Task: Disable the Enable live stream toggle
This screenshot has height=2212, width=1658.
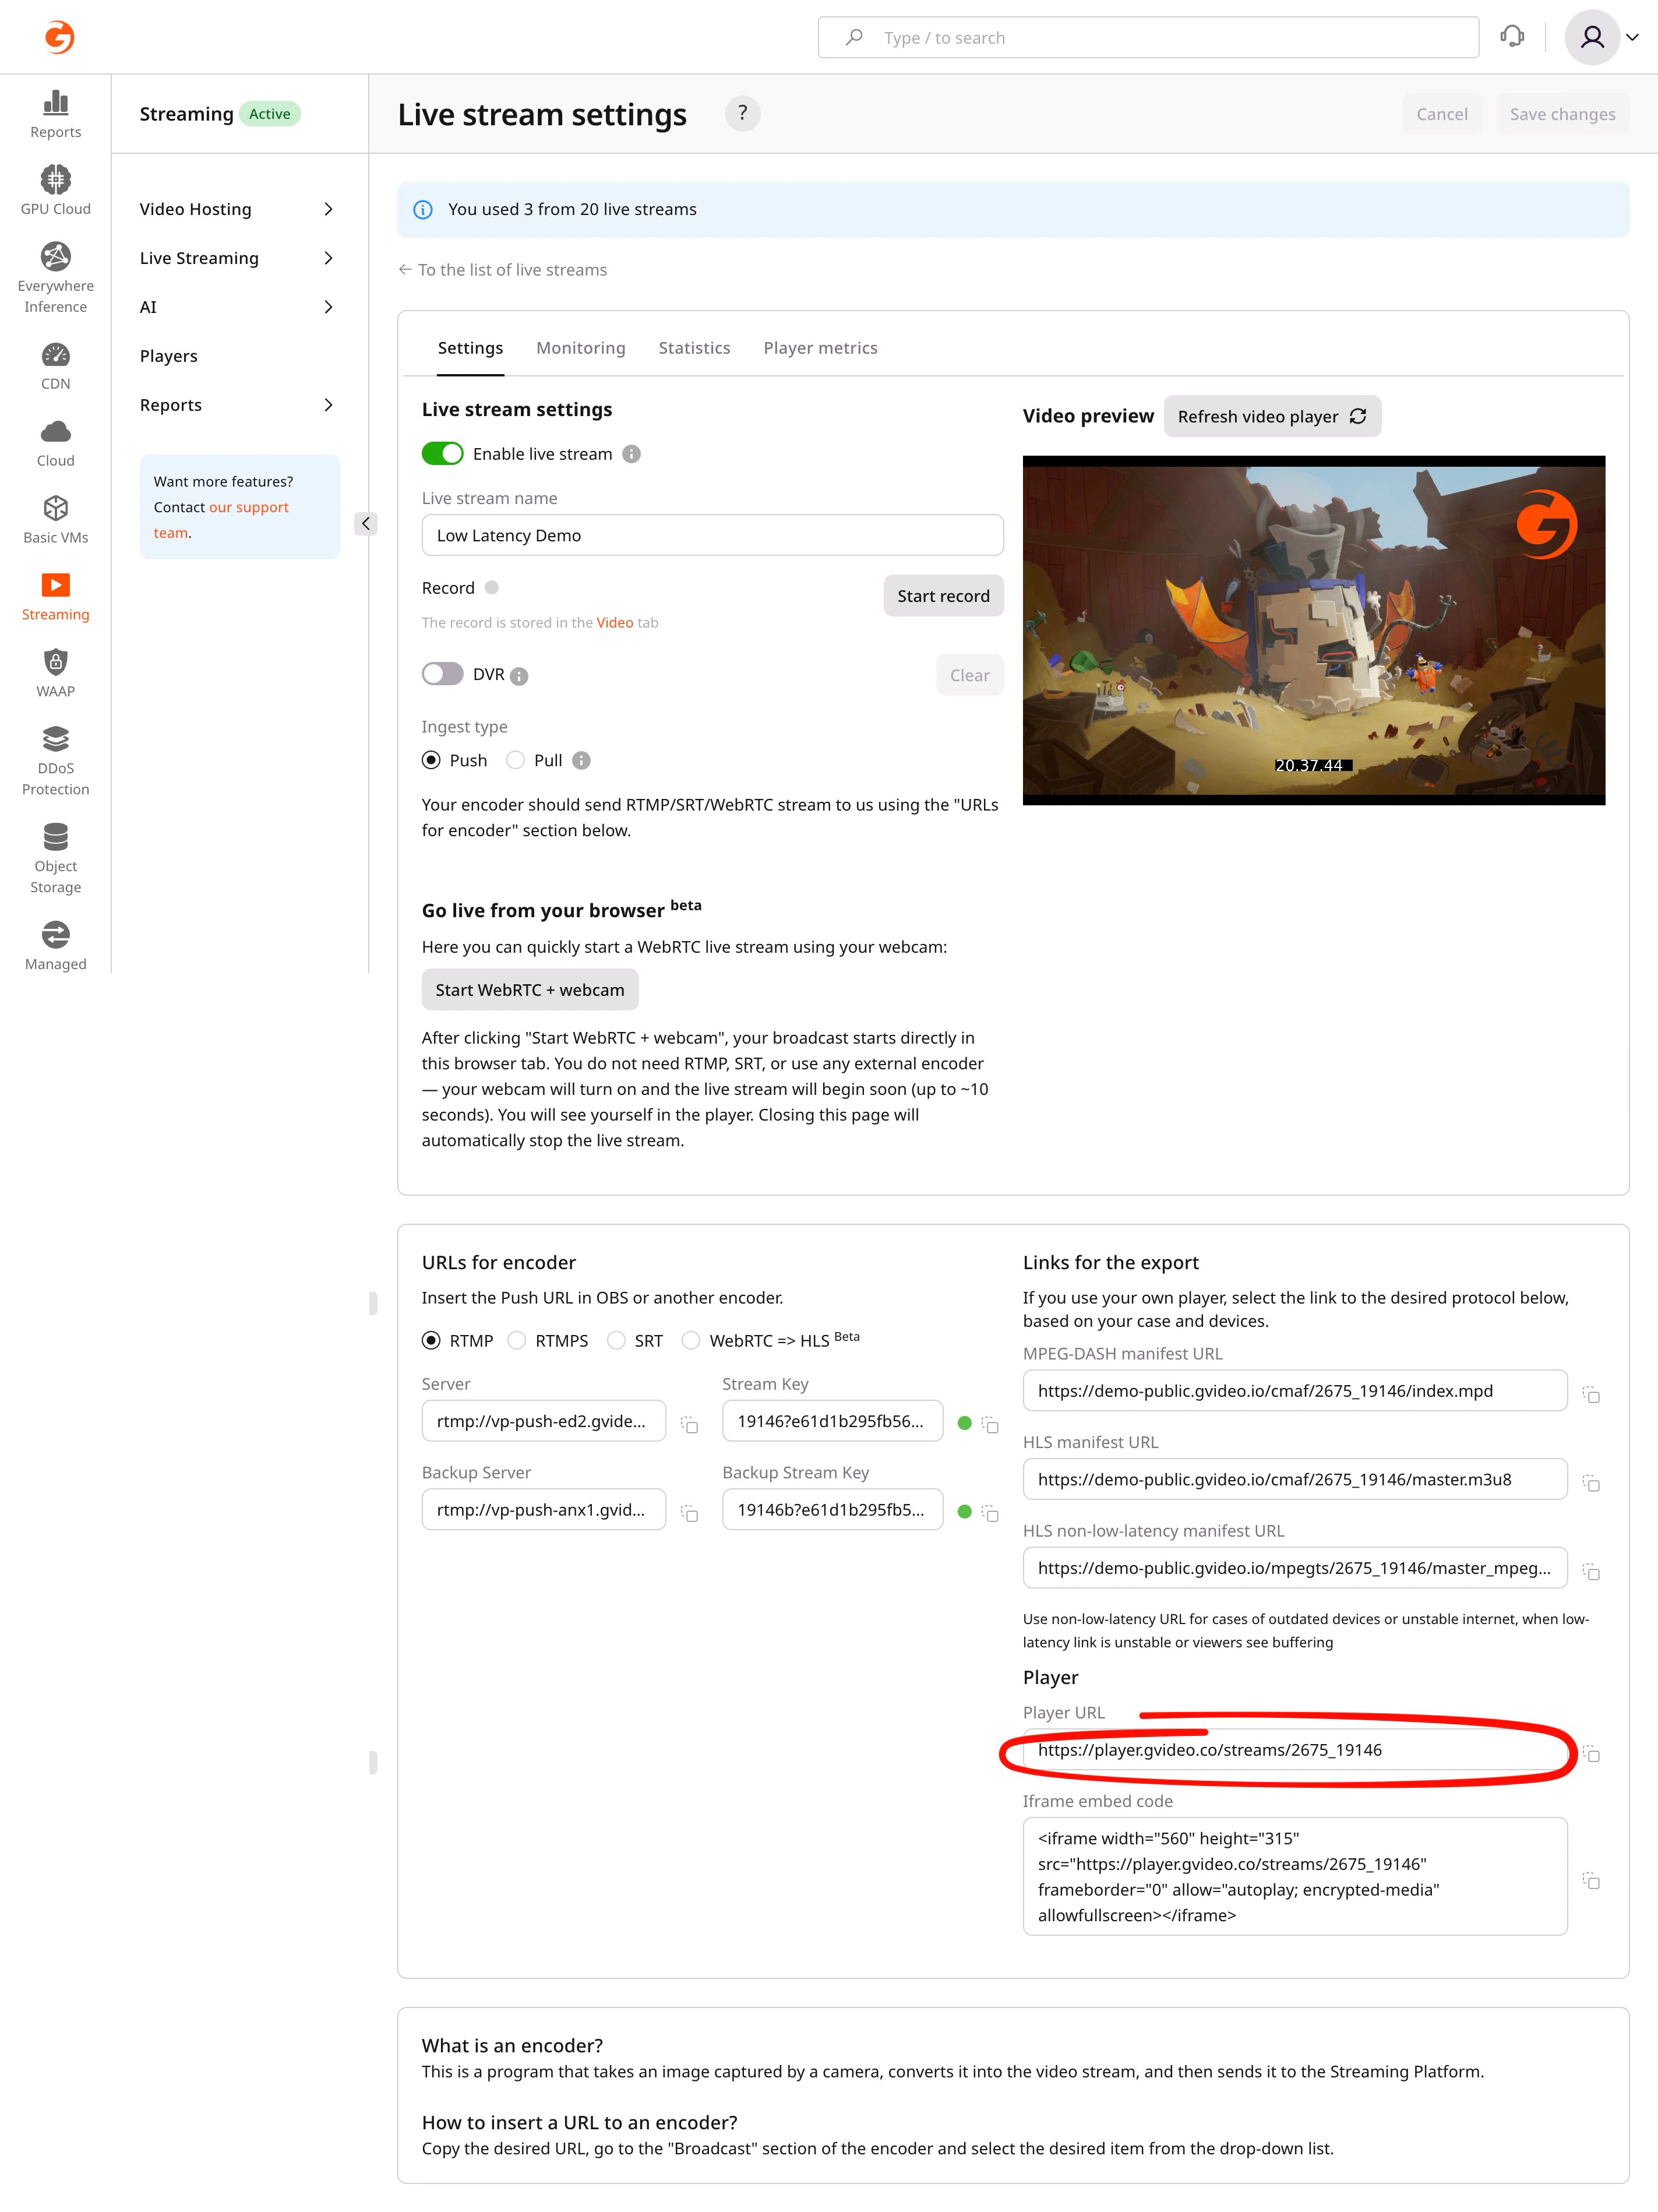Action: tap(442, 453)
